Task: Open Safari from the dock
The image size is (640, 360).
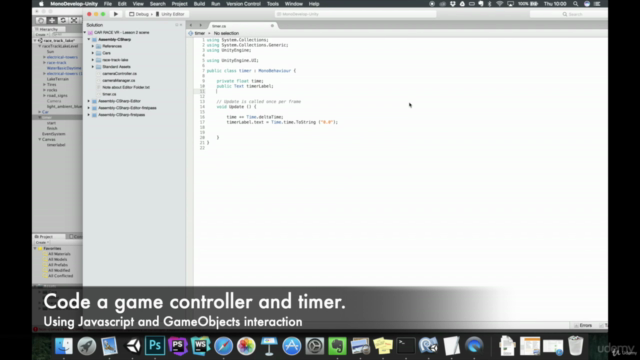Action: coord(223,346)
